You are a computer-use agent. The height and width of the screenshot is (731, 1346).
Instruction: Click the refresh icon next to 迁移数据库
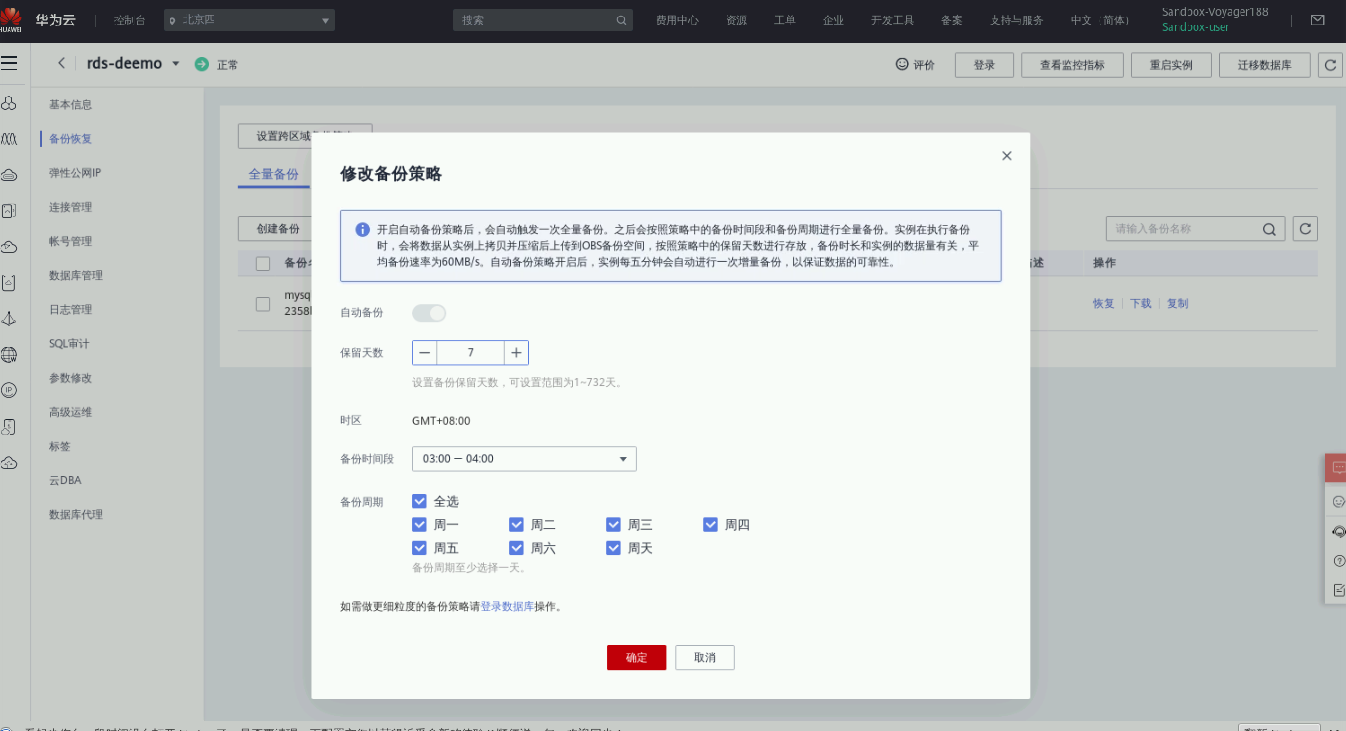1330,65
